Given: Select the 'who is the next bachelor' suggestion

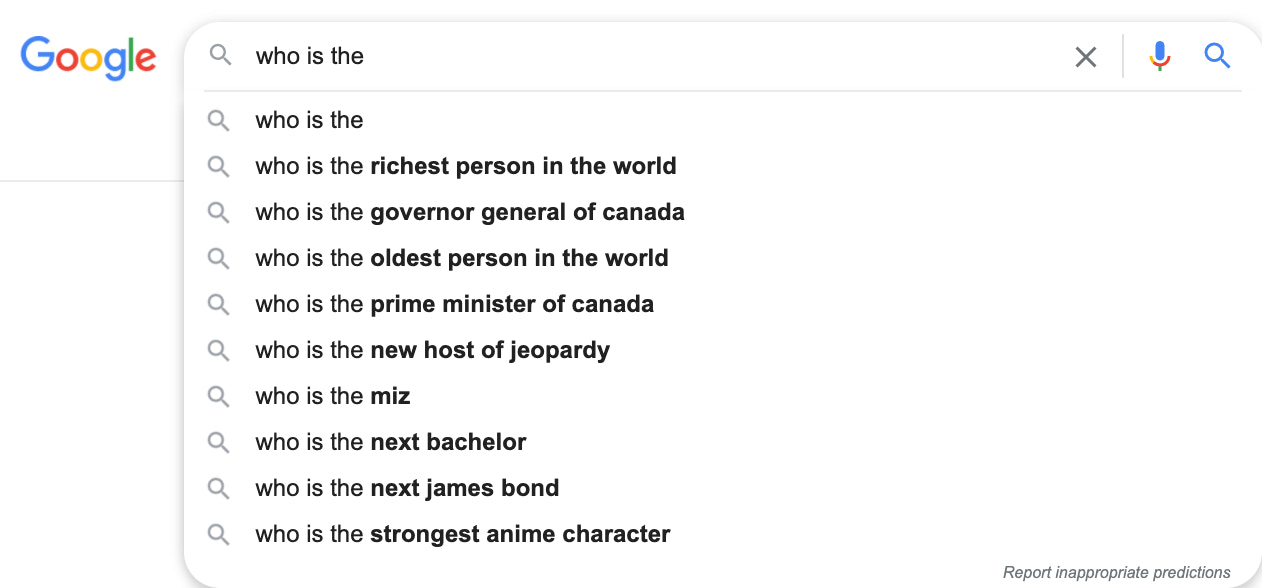Looking at the screenshot, I should pyautogui.click(x=390, y=442).
